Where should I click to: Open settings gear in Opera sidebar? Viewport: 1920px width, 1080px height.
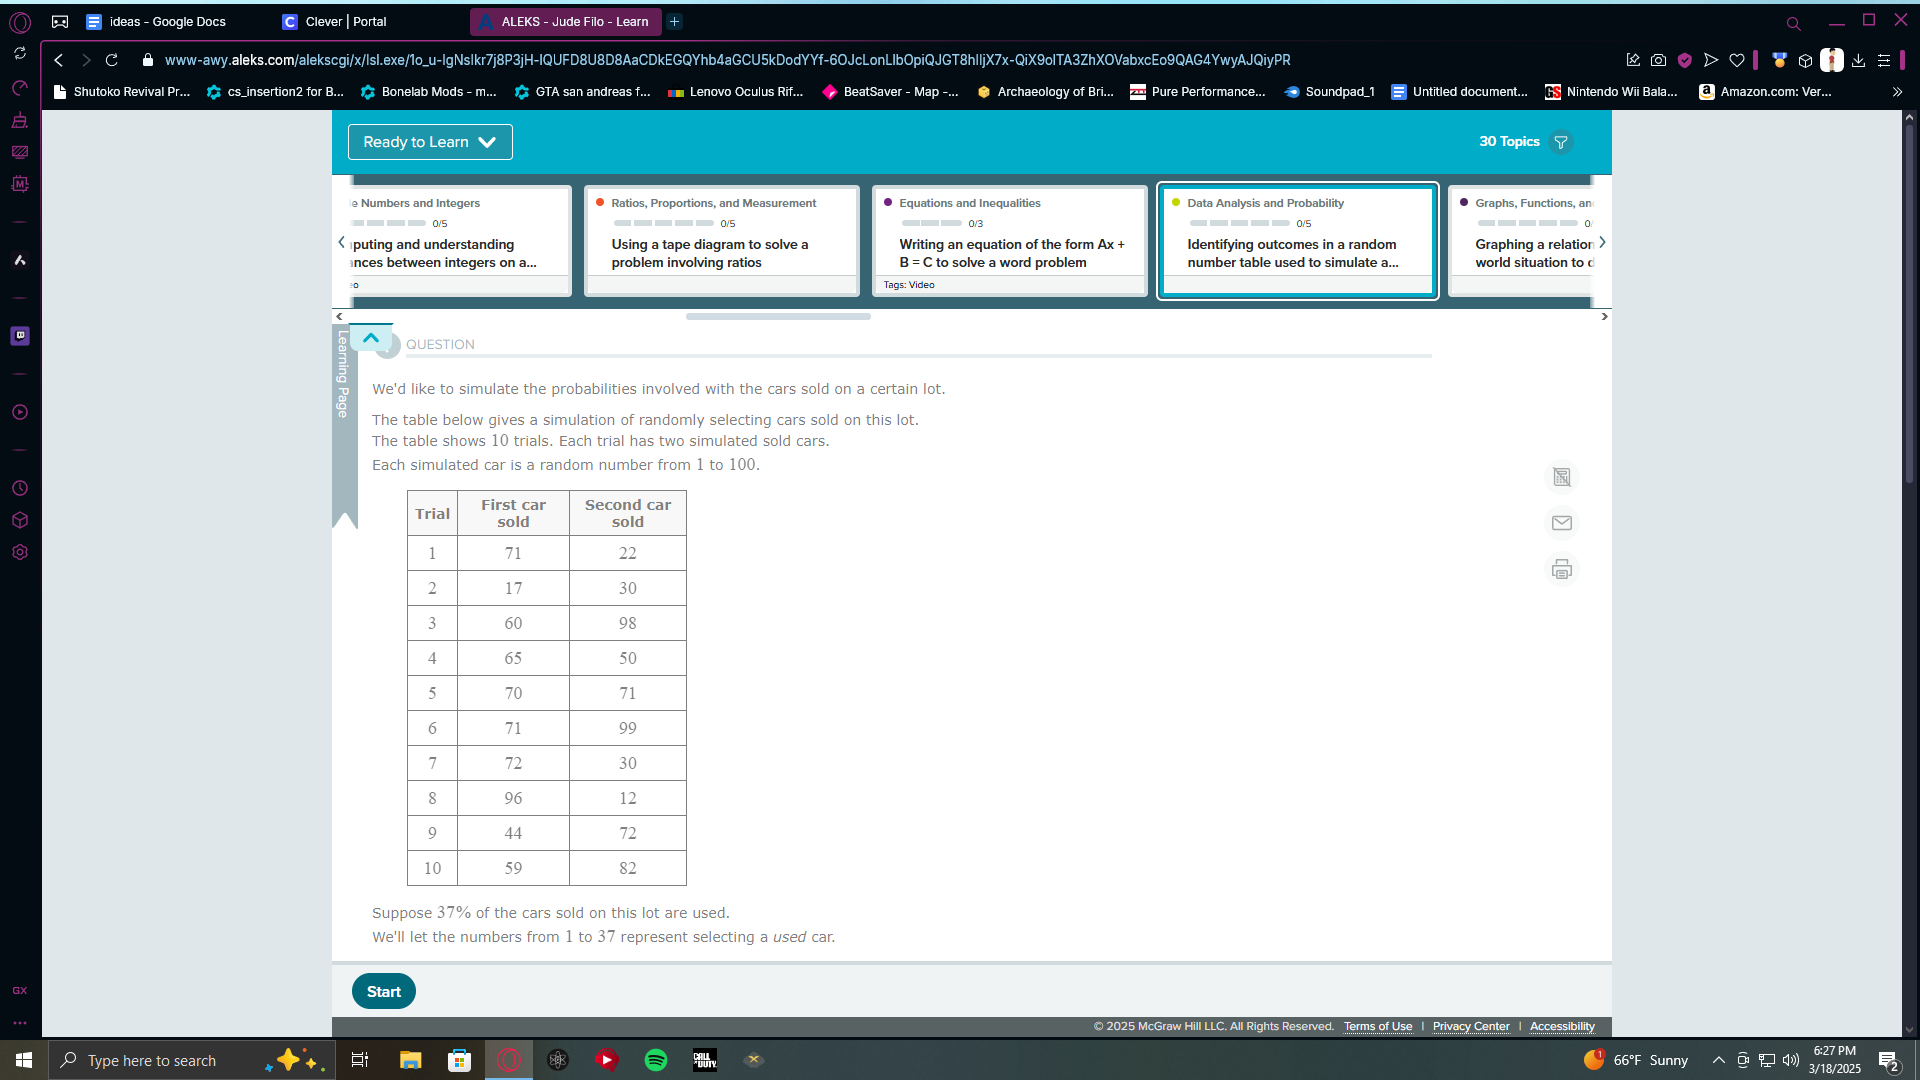(x=20, y=552)
